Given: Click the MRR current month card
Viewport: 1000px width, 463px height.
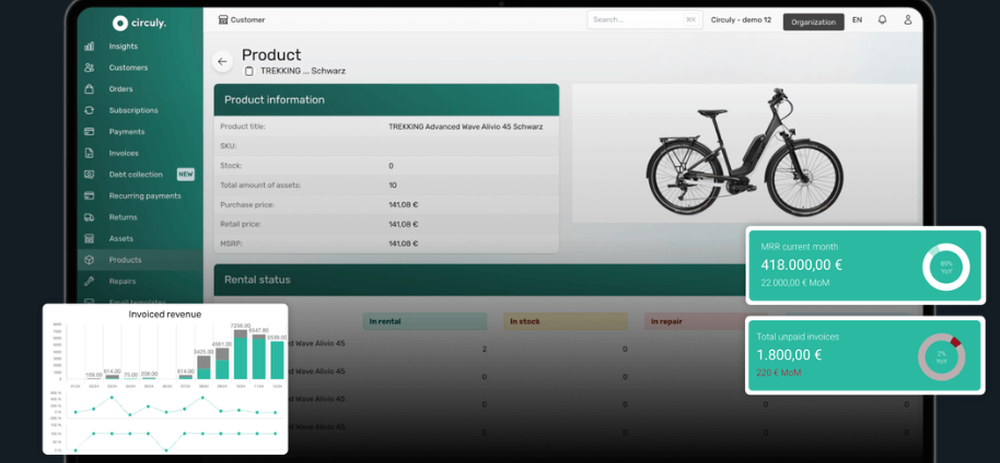Looking at the screenshot, I should click(865, 265).
